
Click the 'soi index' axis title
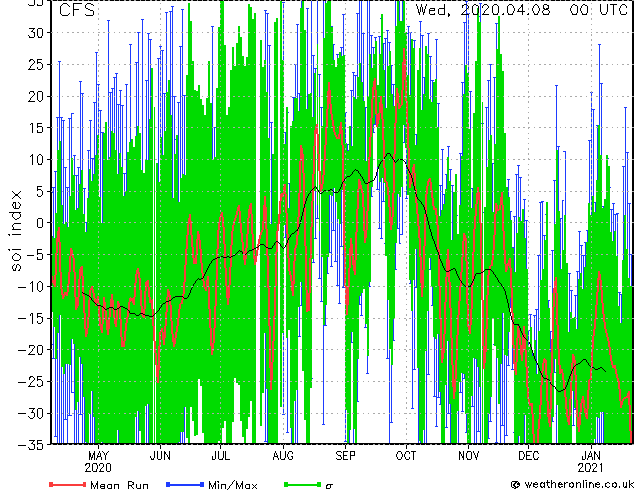[15, 230]
